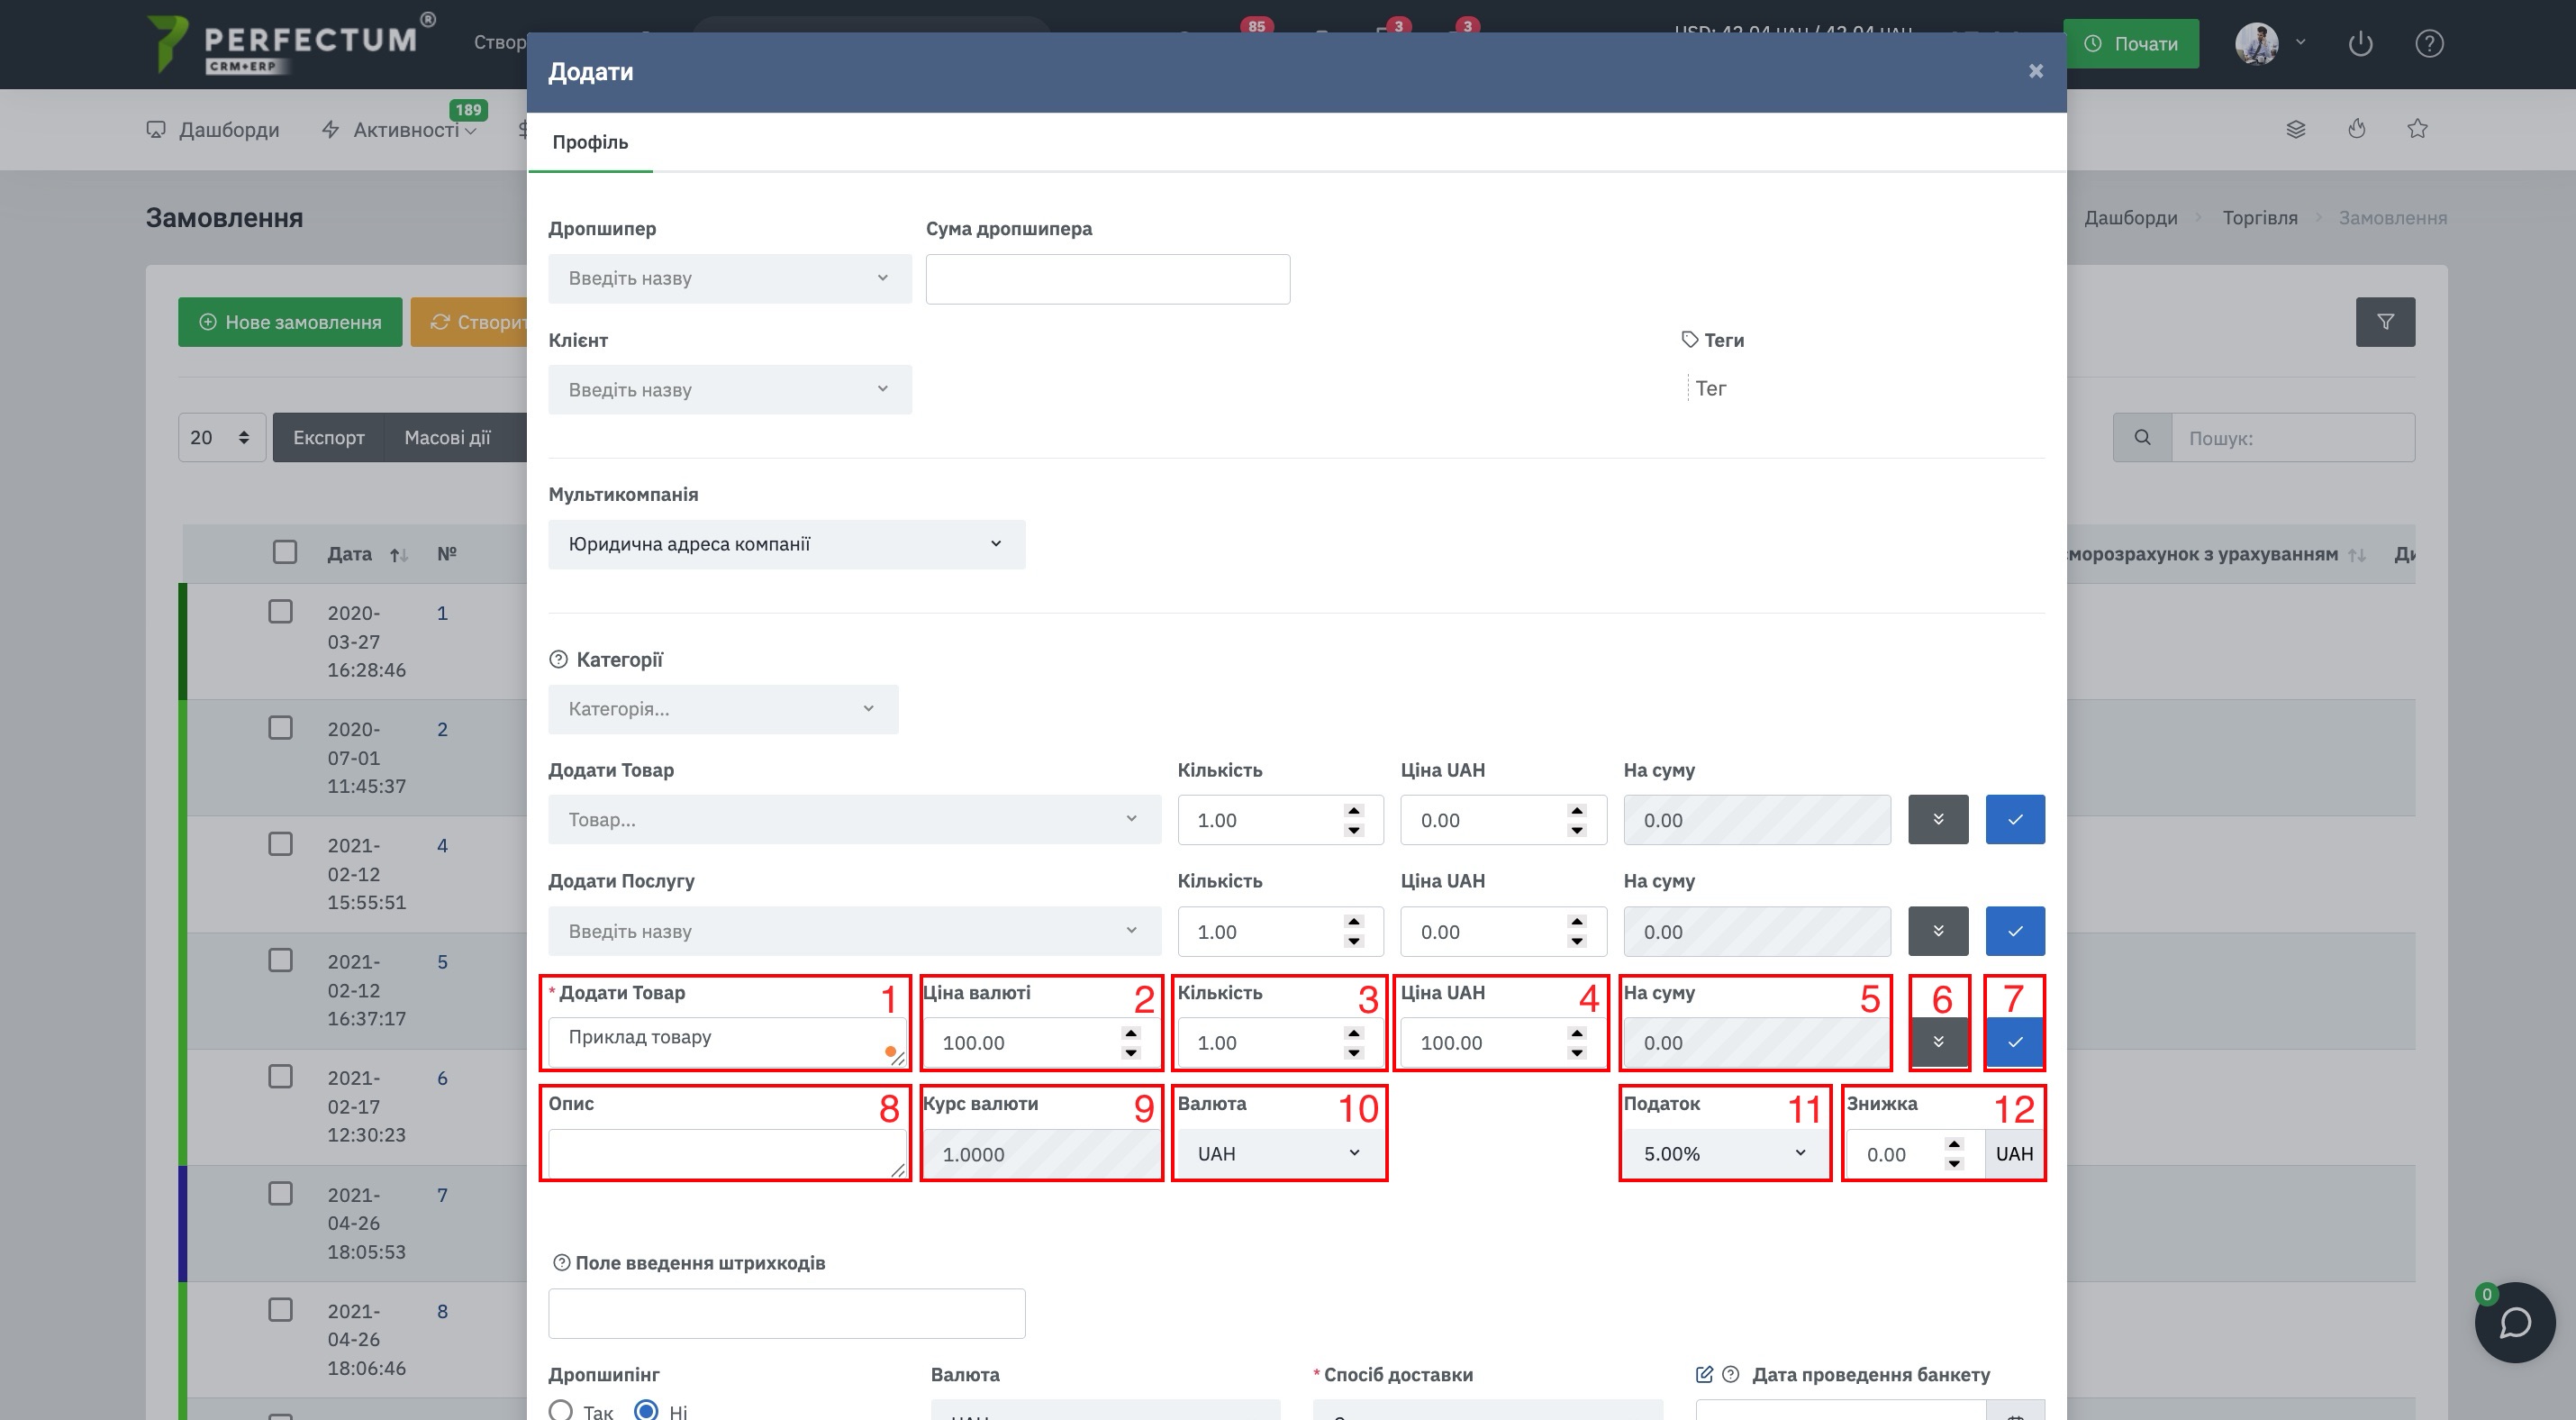Increase Ціна валюти value with up arrow
The height and width of the screenshot is (1420, 2576).
click(1131, 1033)
